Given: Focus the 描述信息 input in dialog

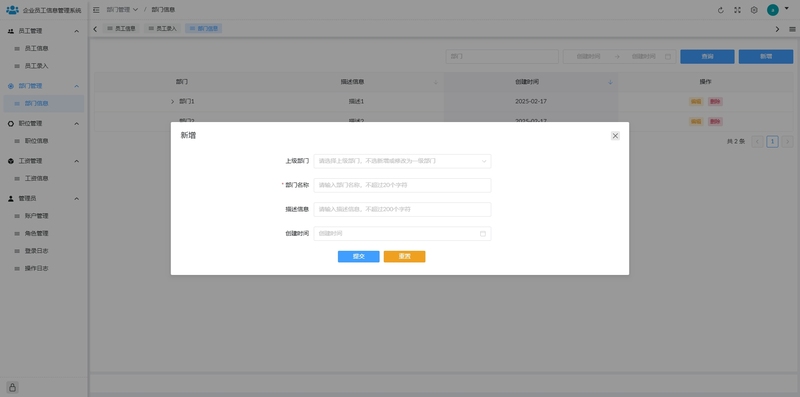Looking at the screenshot, I should coord(403,210).
